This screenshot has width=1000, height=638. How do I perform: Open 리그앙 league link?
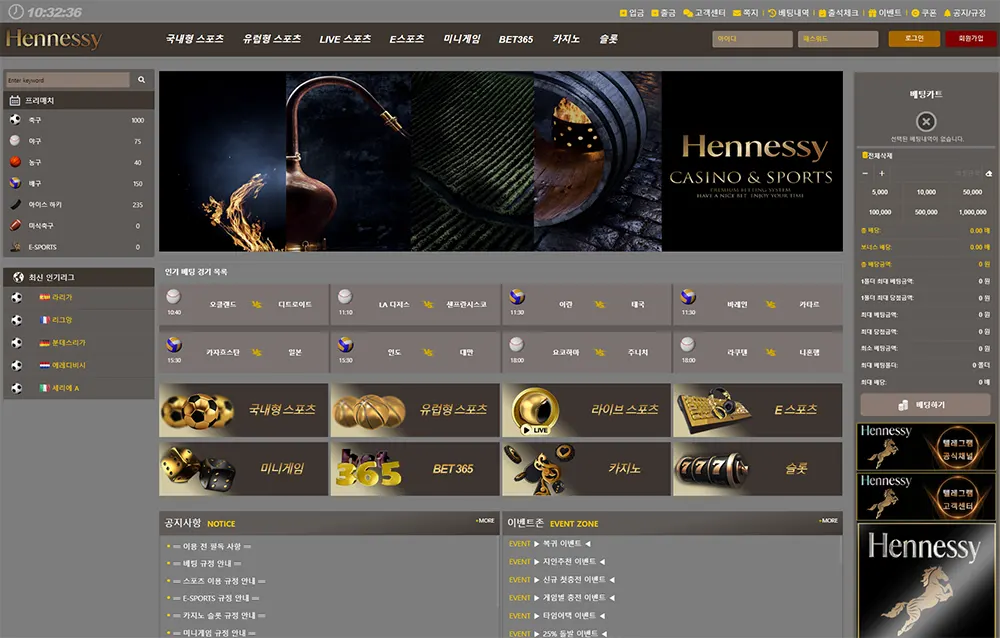62,320
